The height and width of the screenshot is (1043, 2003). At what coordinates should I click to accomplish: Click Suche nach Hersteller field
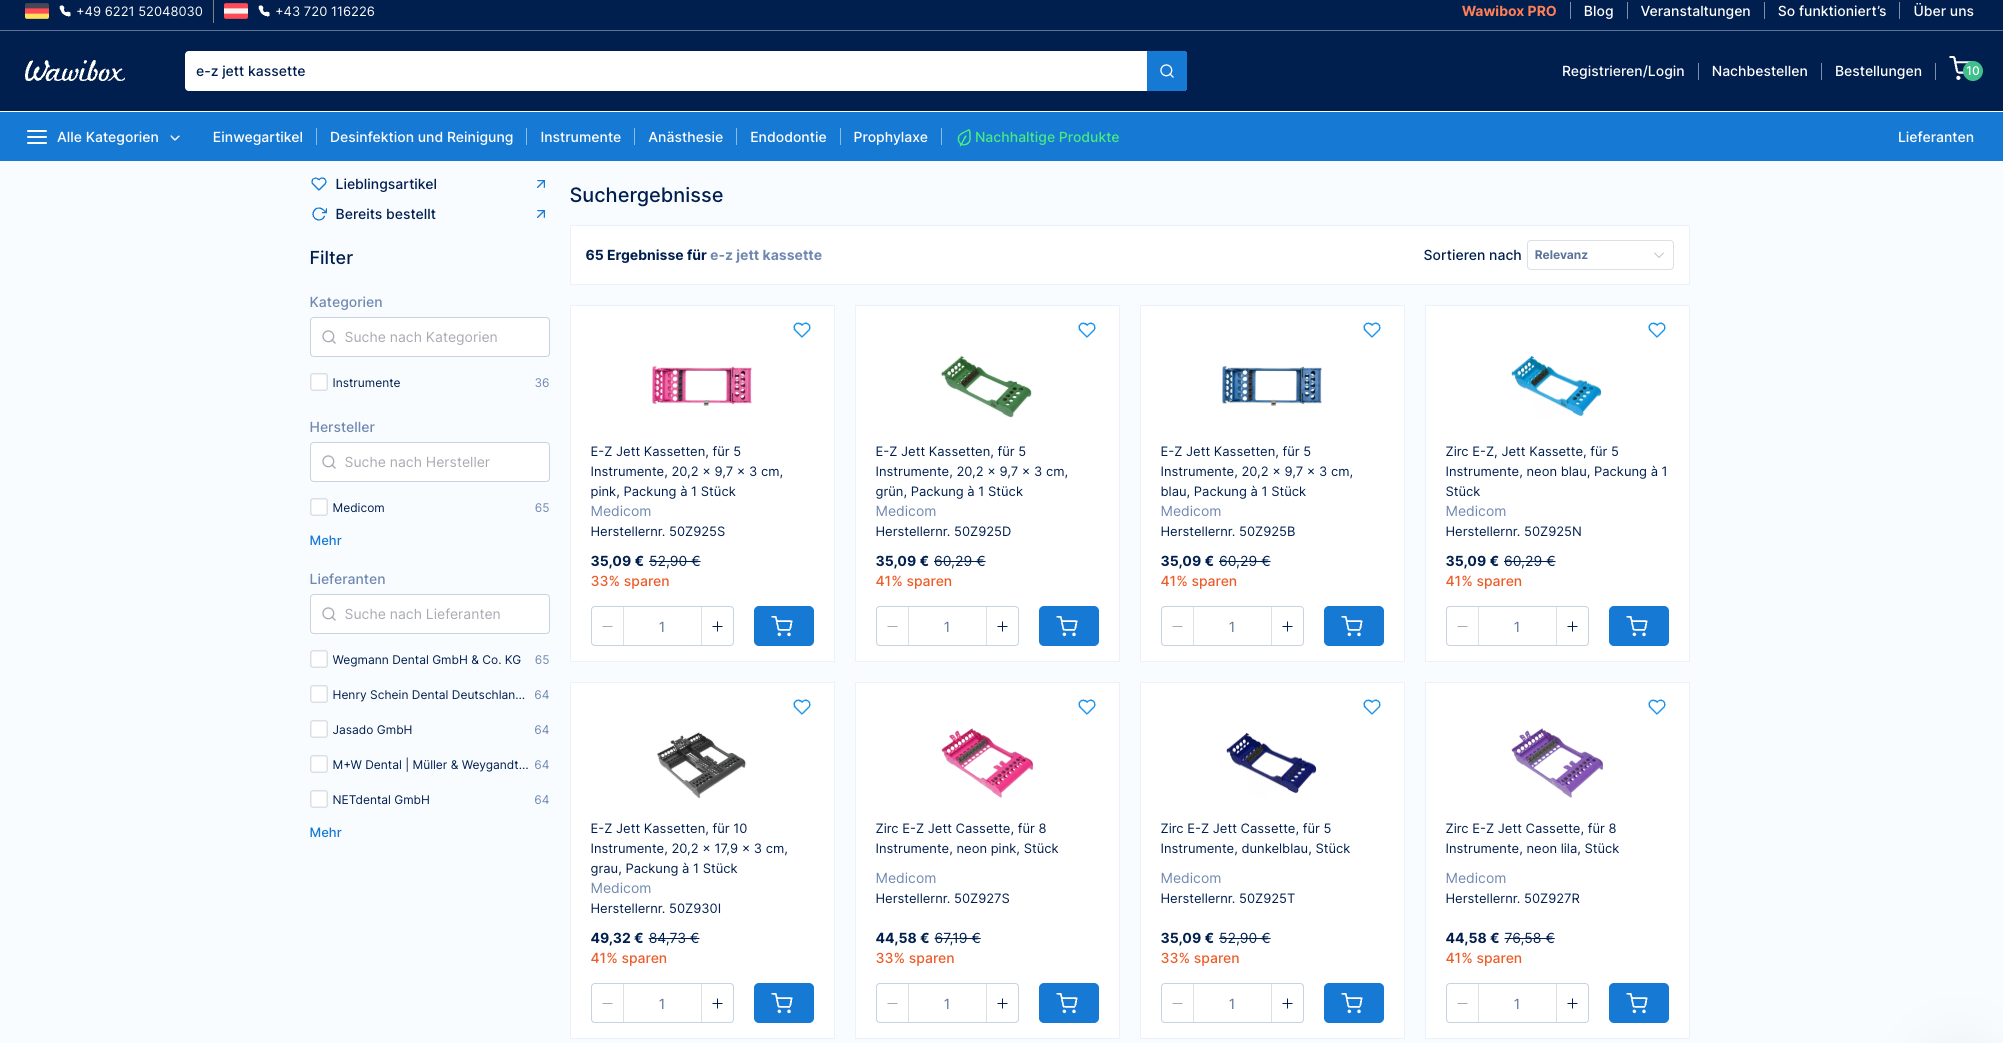[430, 462]
